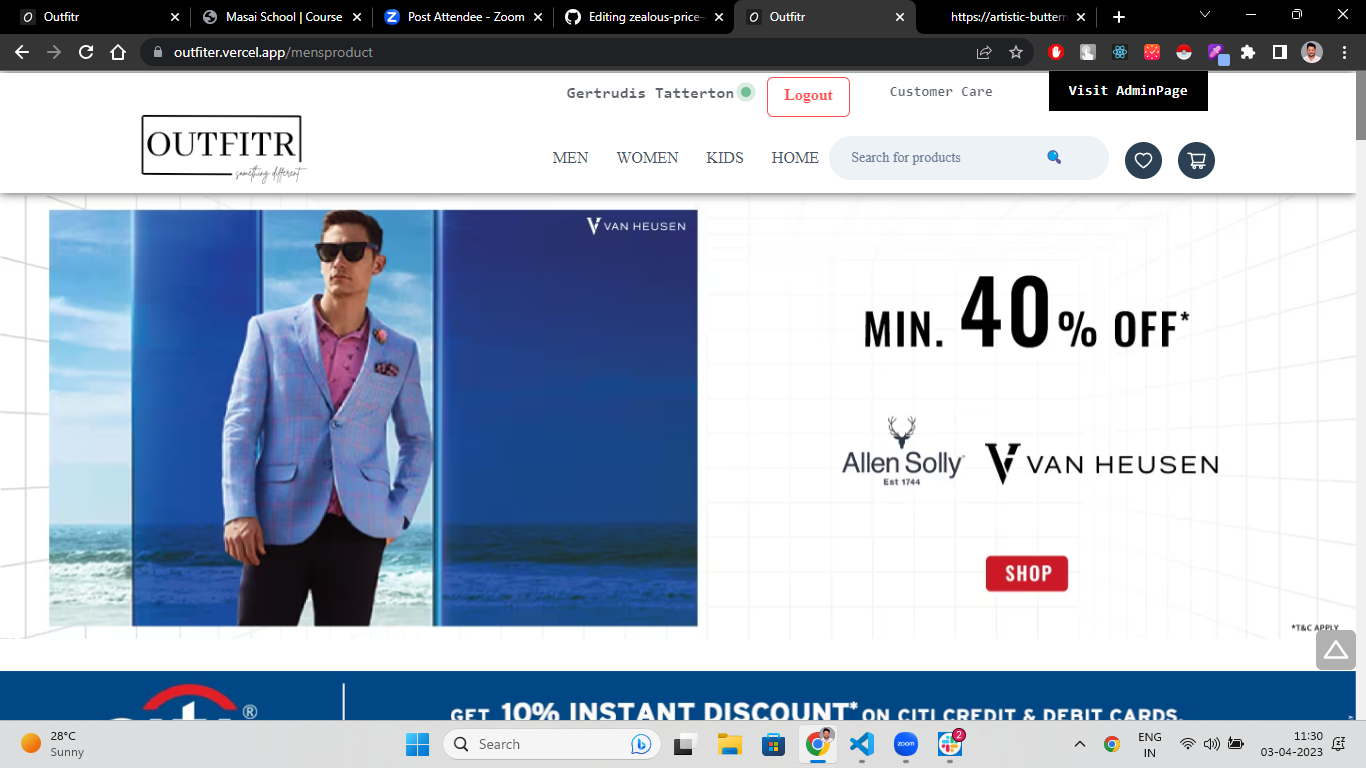This screenshot has height=768, width=1366.
Task: Toggle the browser side panel icon
Action: point(1279,52)
